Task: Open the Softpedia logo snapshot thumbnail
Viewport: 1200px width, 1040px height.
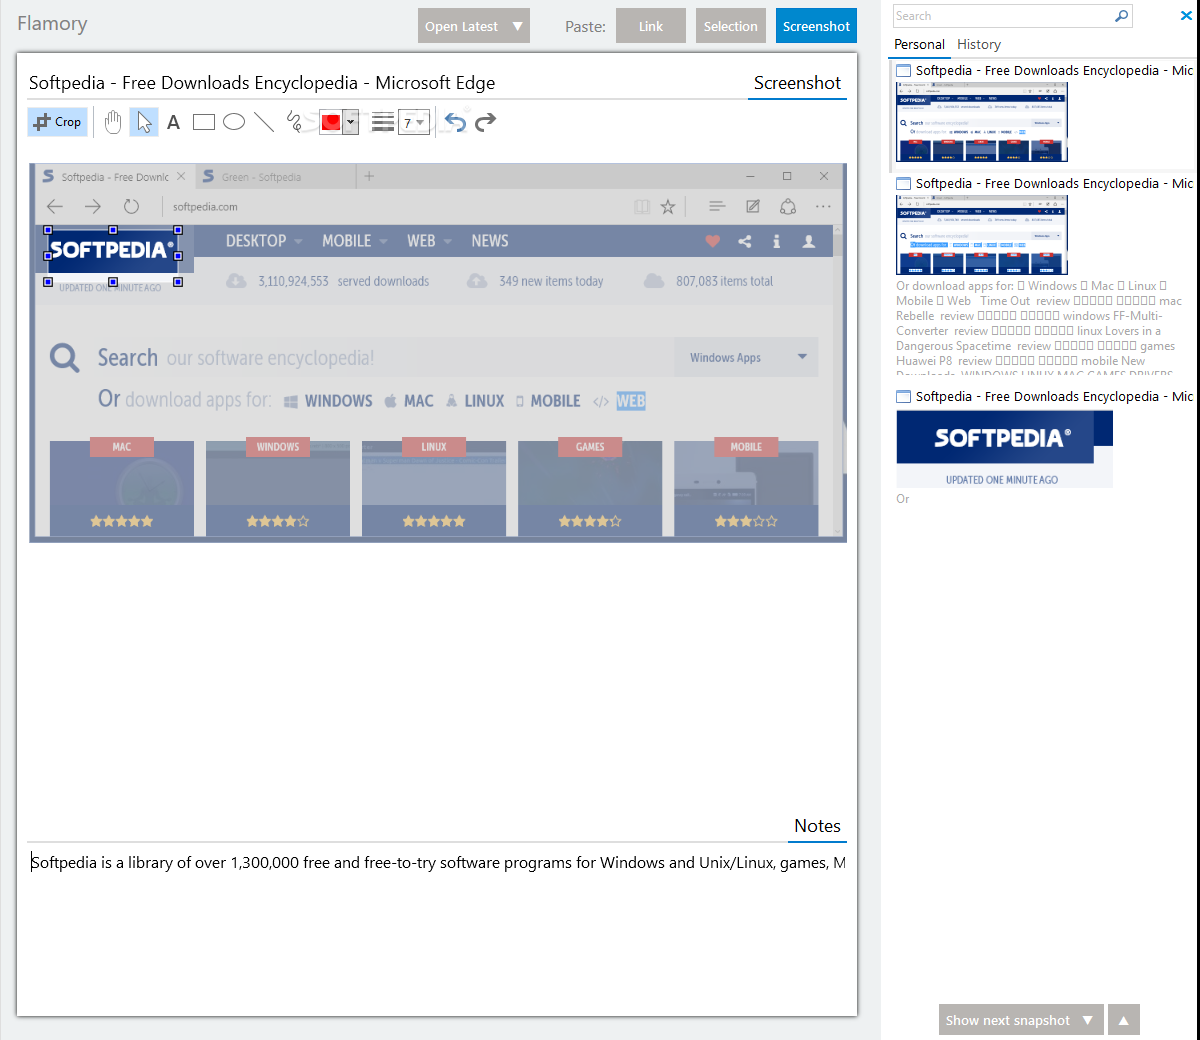Action: click(1004, 449)
